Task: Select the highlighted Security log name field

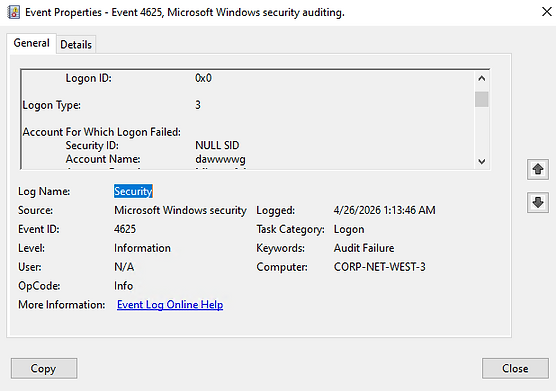Action: [133, 191]
